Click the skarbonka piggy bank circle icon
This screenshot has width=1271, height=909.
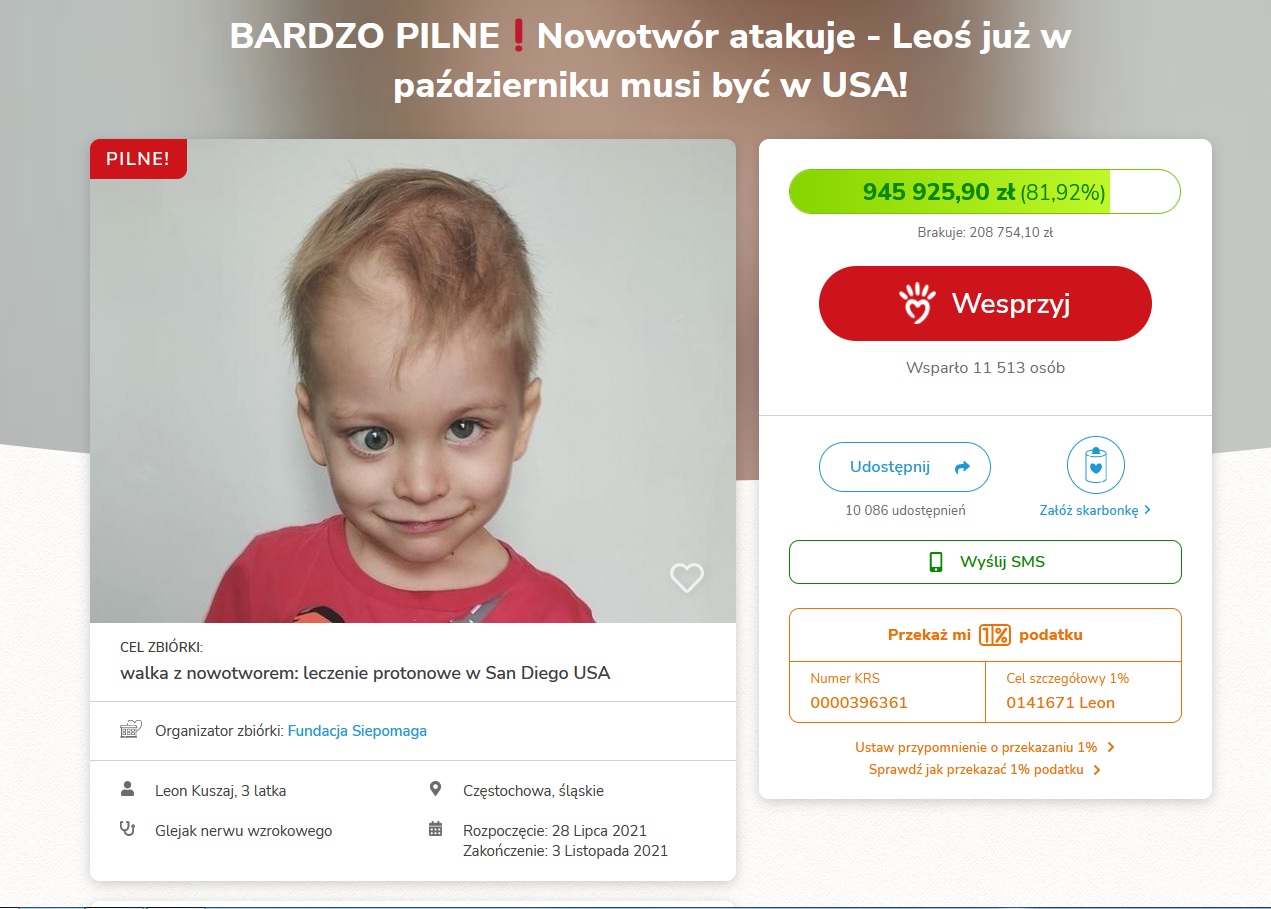point(1096,465)
